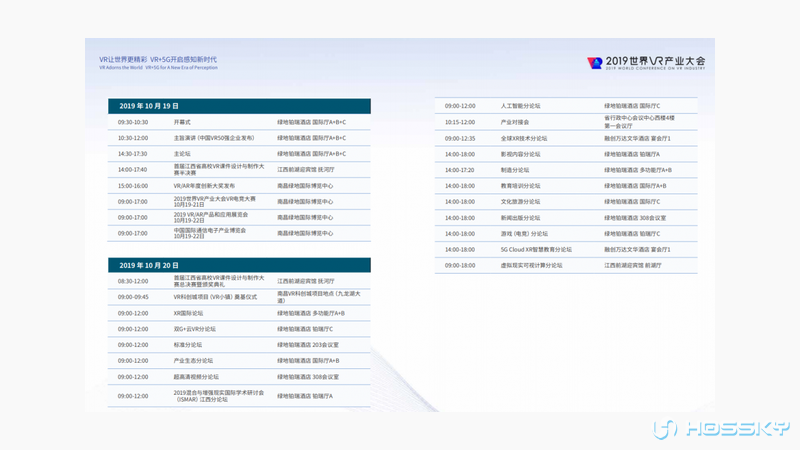800x450 pixels.
Task: Select '2019 VR/AR产品和应用展览会' event
Action: pos(211,215)
